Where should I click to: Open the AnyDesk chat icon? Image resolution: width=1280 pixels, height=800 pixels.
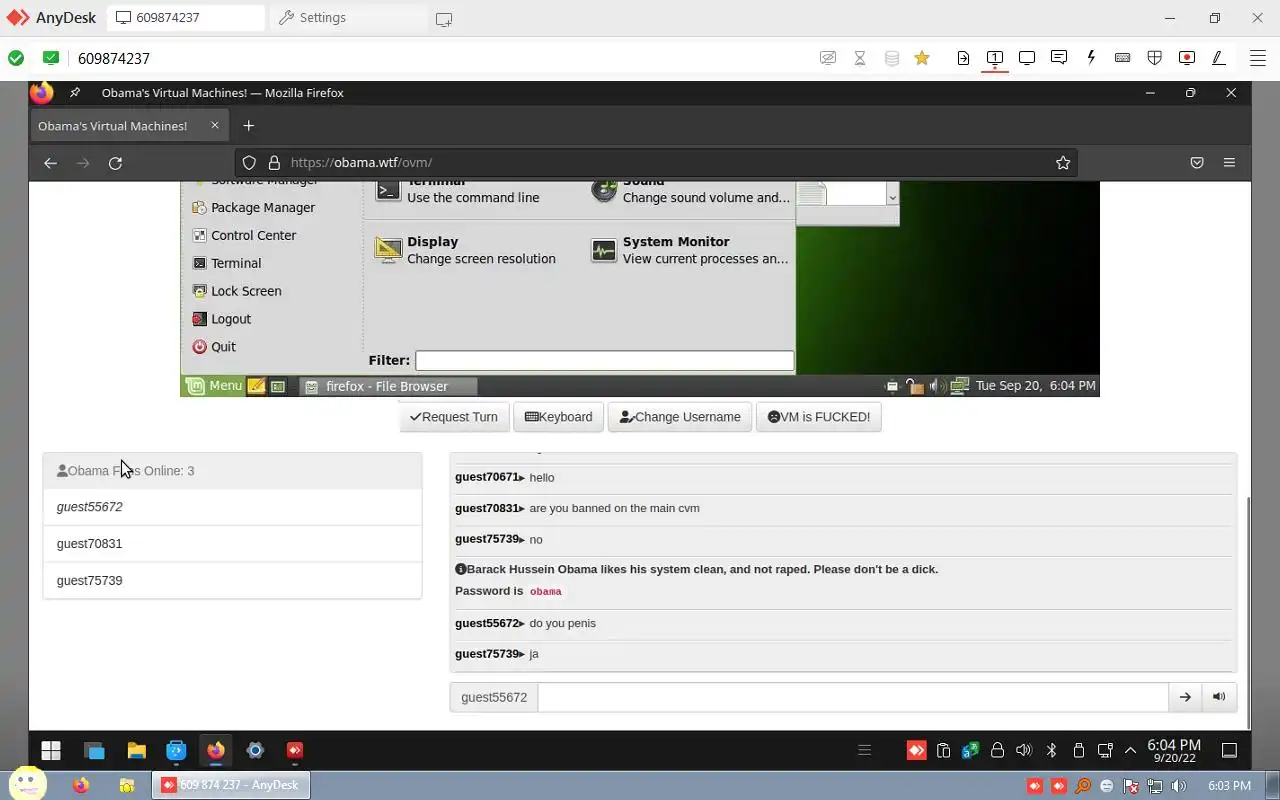click(1059, 58)
